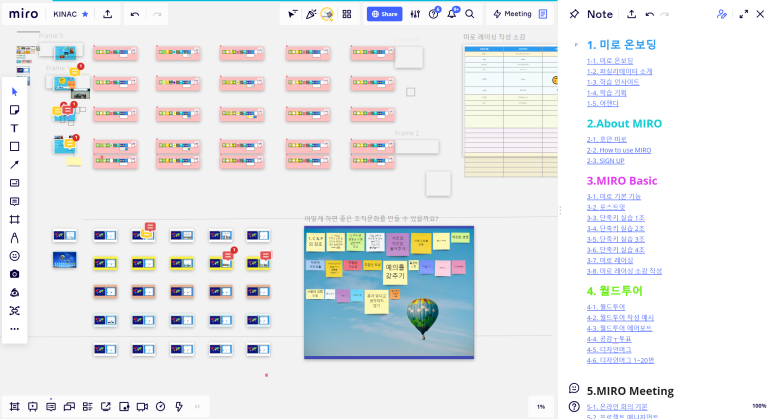Star the KINAC board as favorite
The height and width of the screenshot is (419, 773).
(x=85, y=14)
